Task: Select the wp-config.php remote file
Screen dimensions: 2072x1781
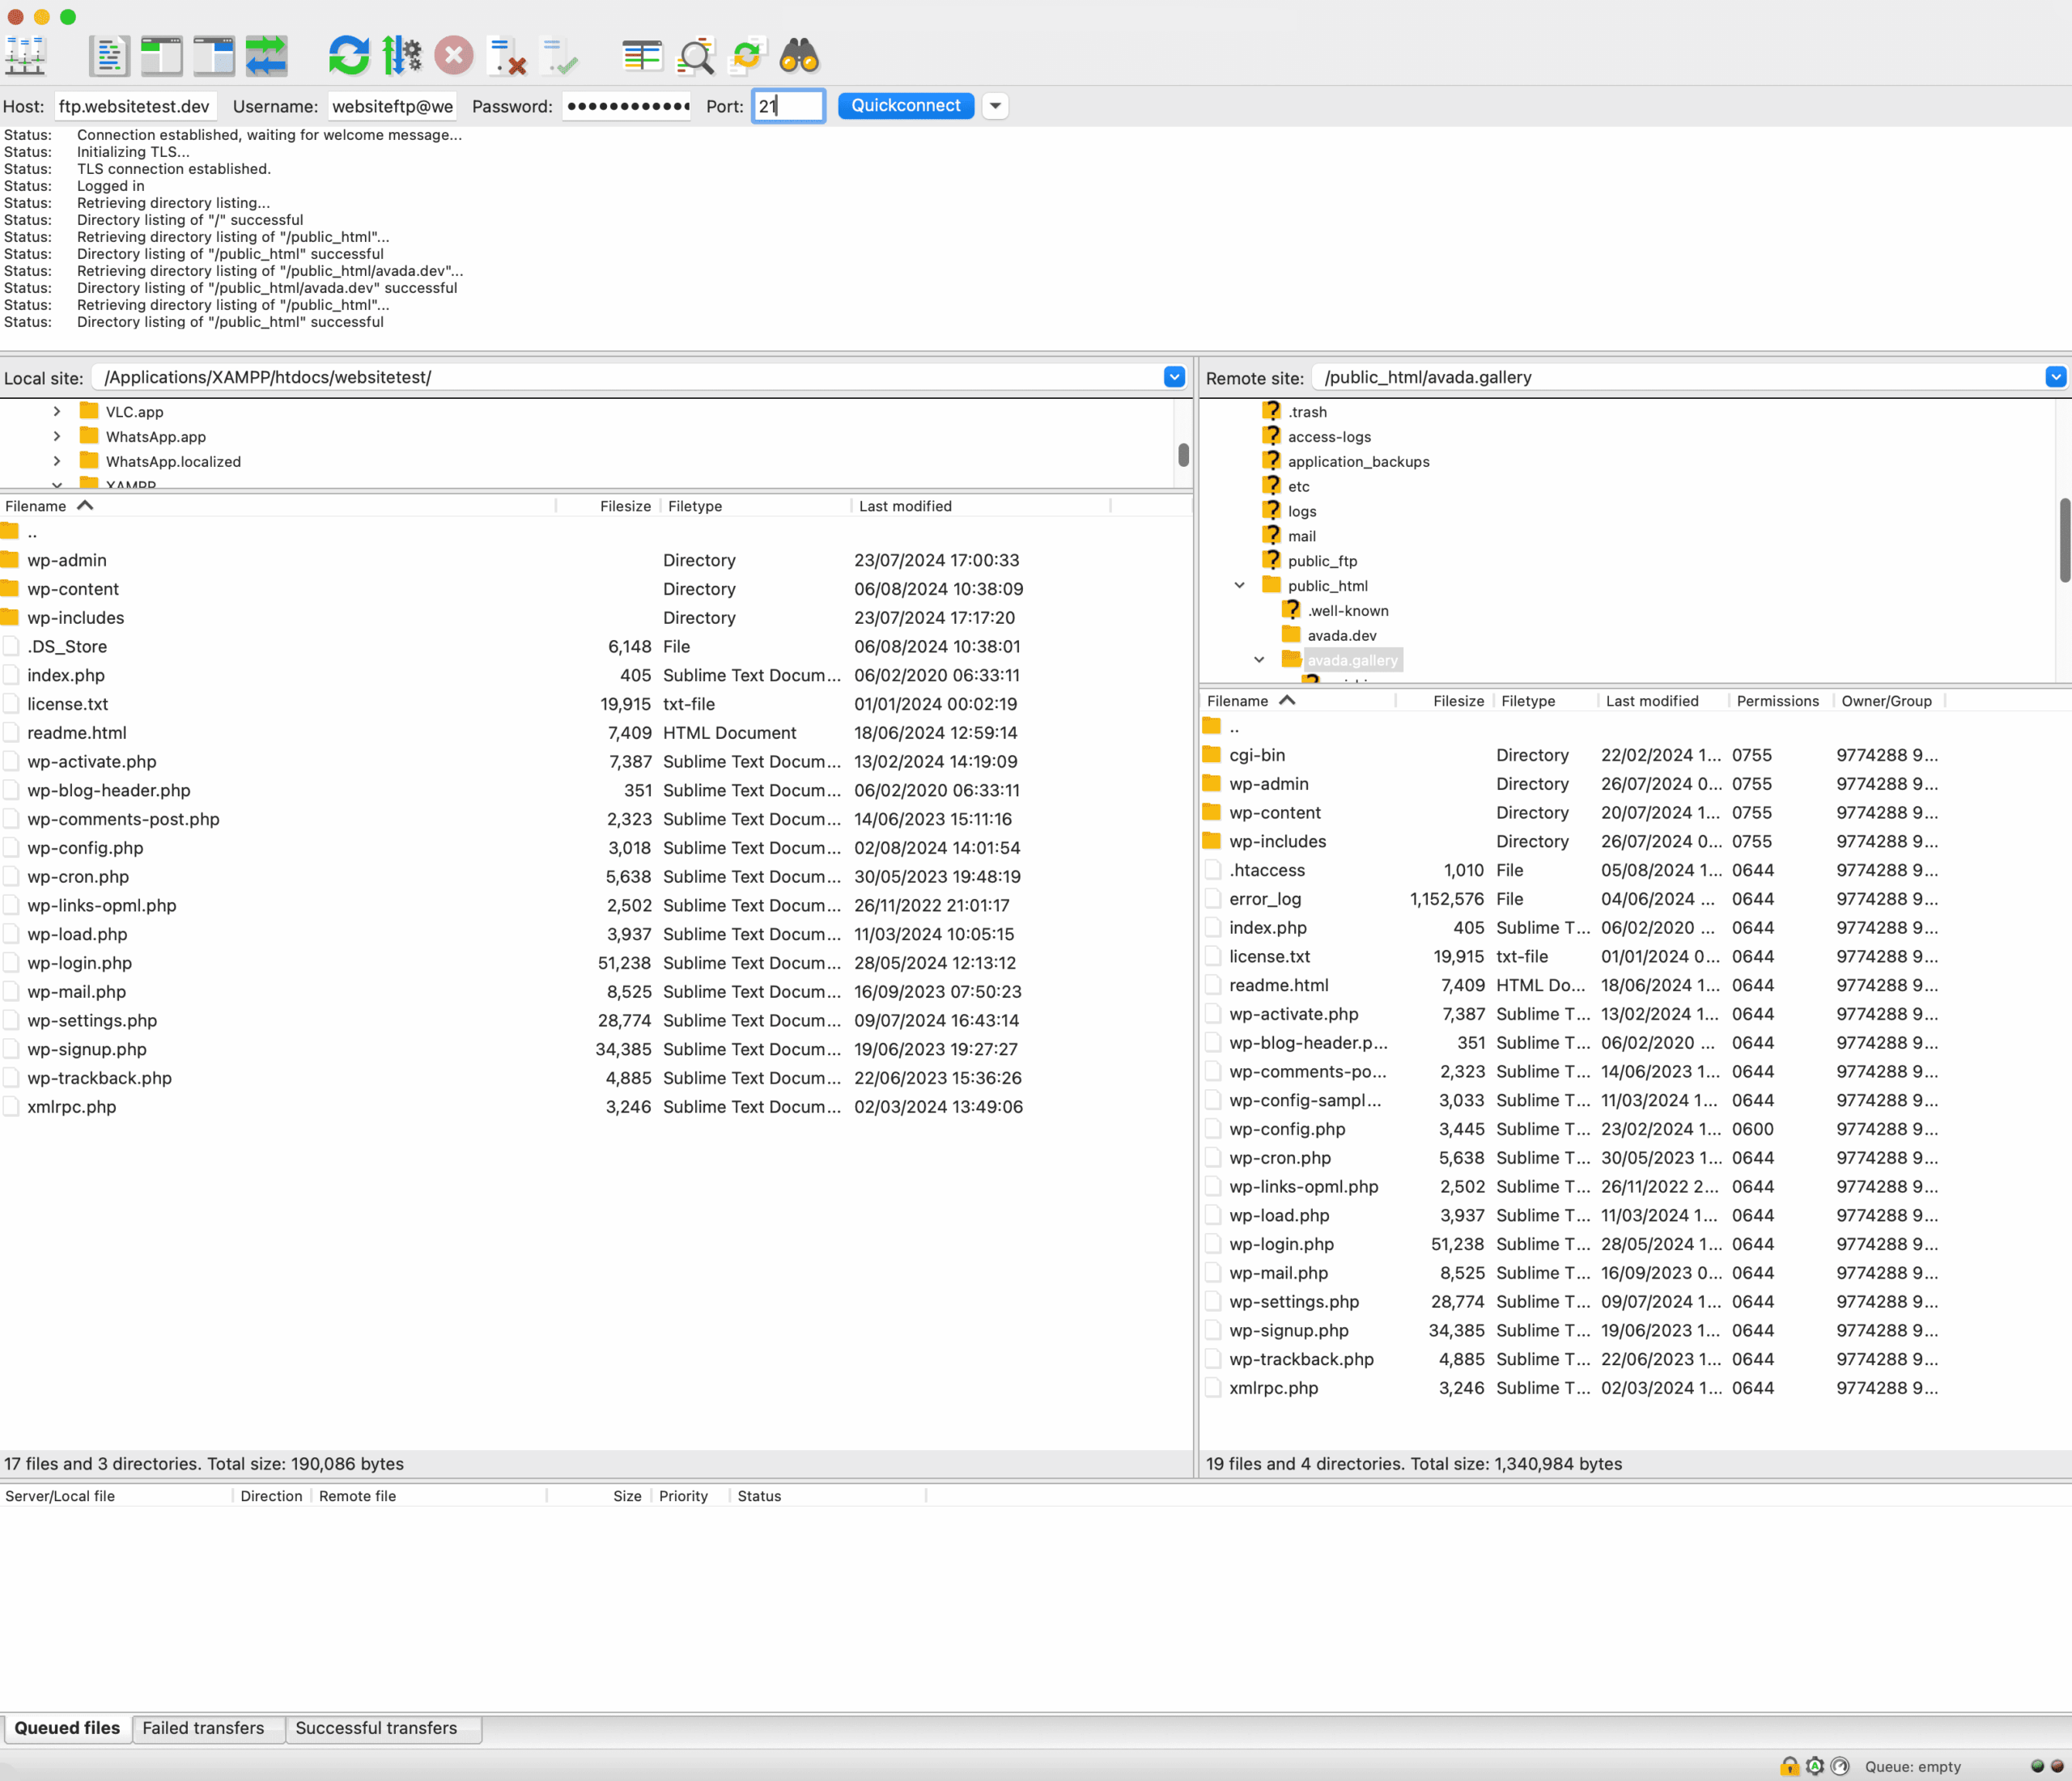Action: [x=1286, y=1129]
